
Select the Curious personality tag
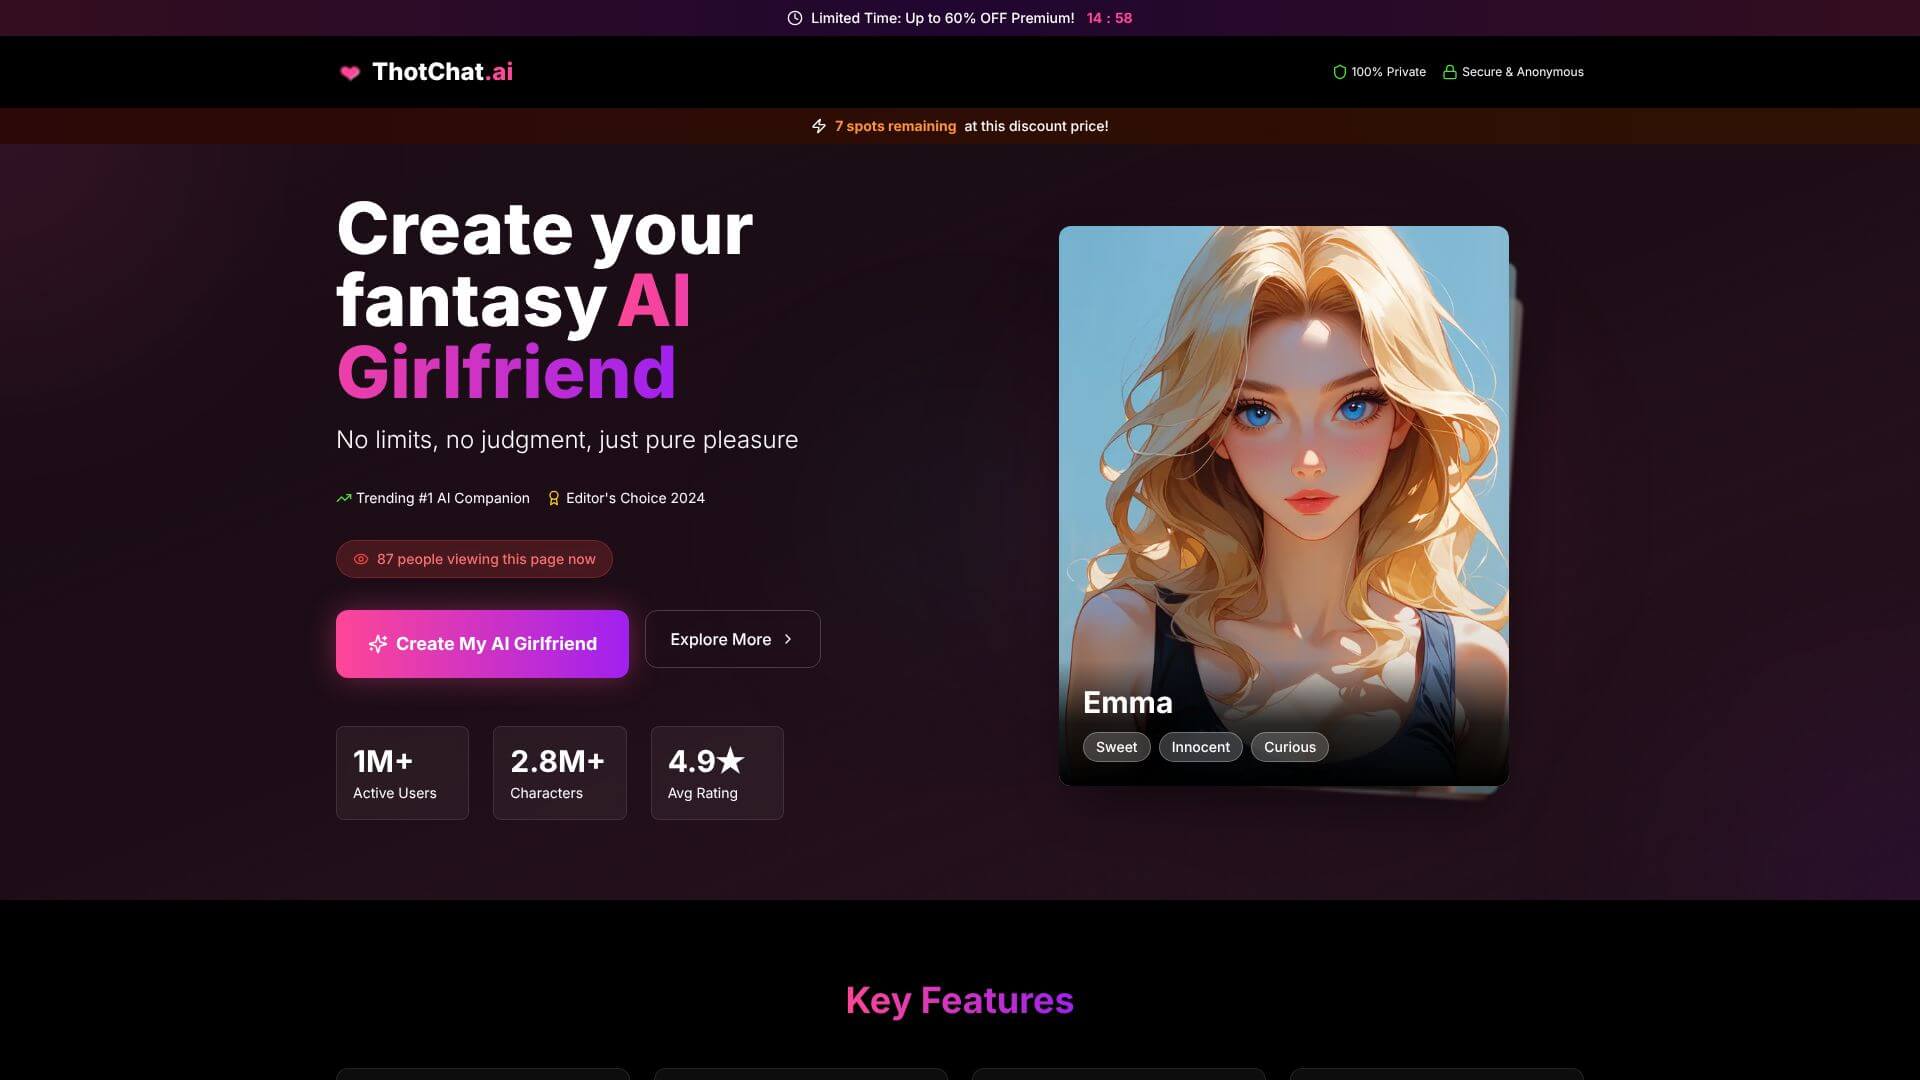pos(1289,746)
